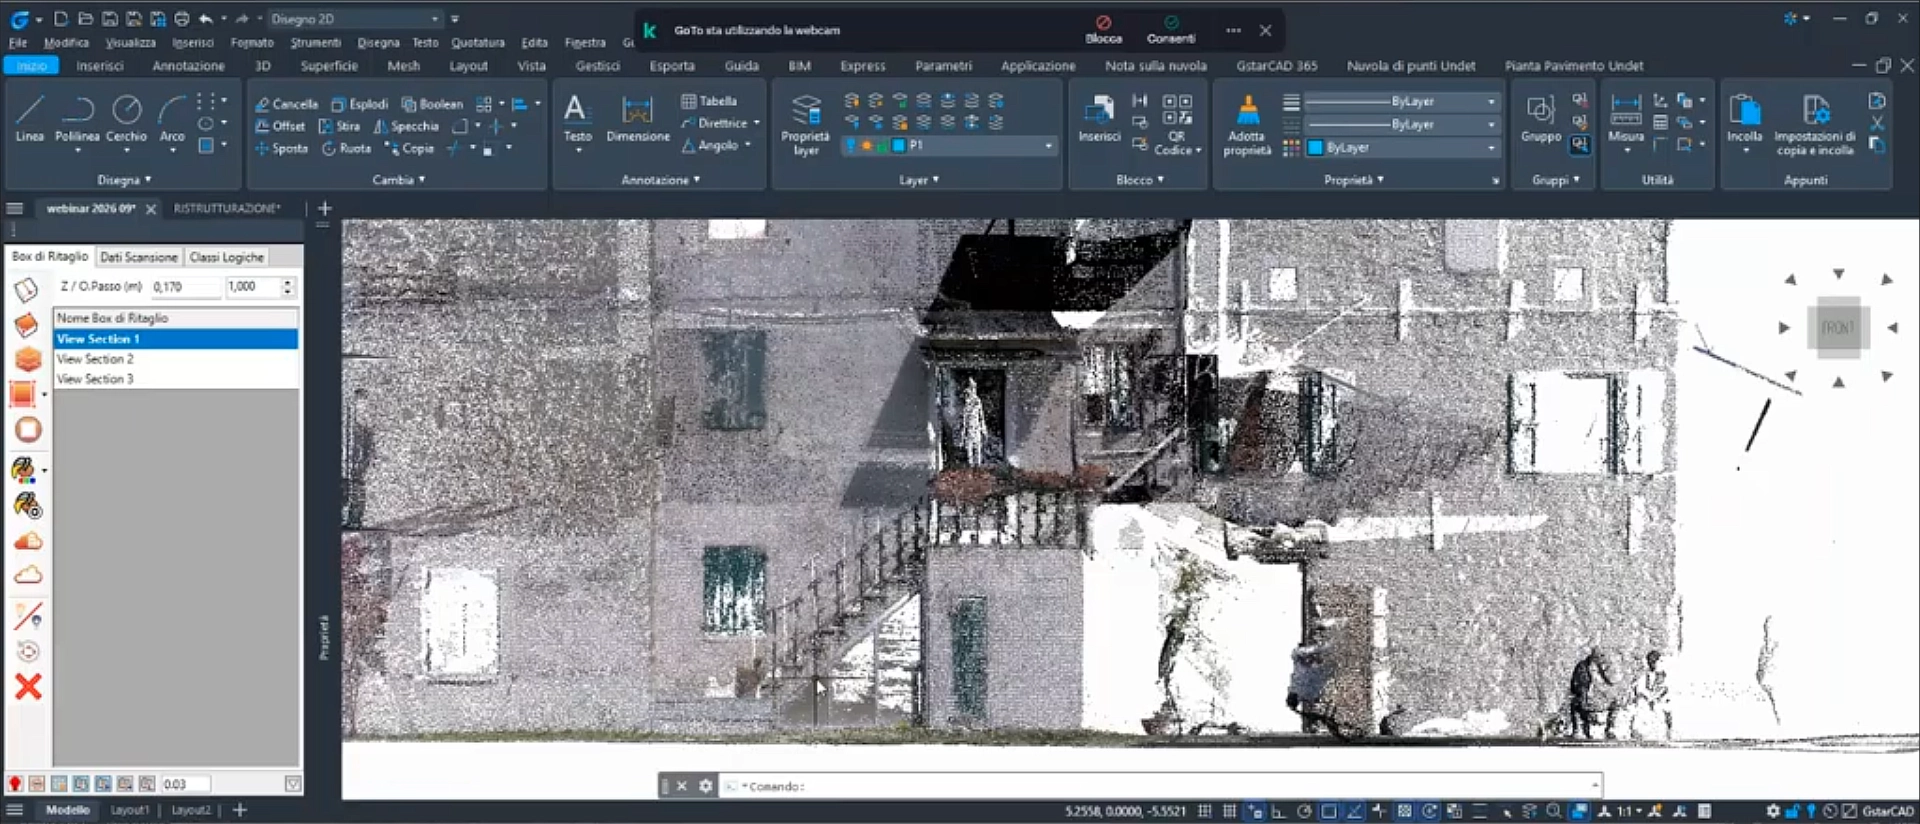Open settings gear in status bar
1920x824 pixels.
click(x=1773, y=811)
